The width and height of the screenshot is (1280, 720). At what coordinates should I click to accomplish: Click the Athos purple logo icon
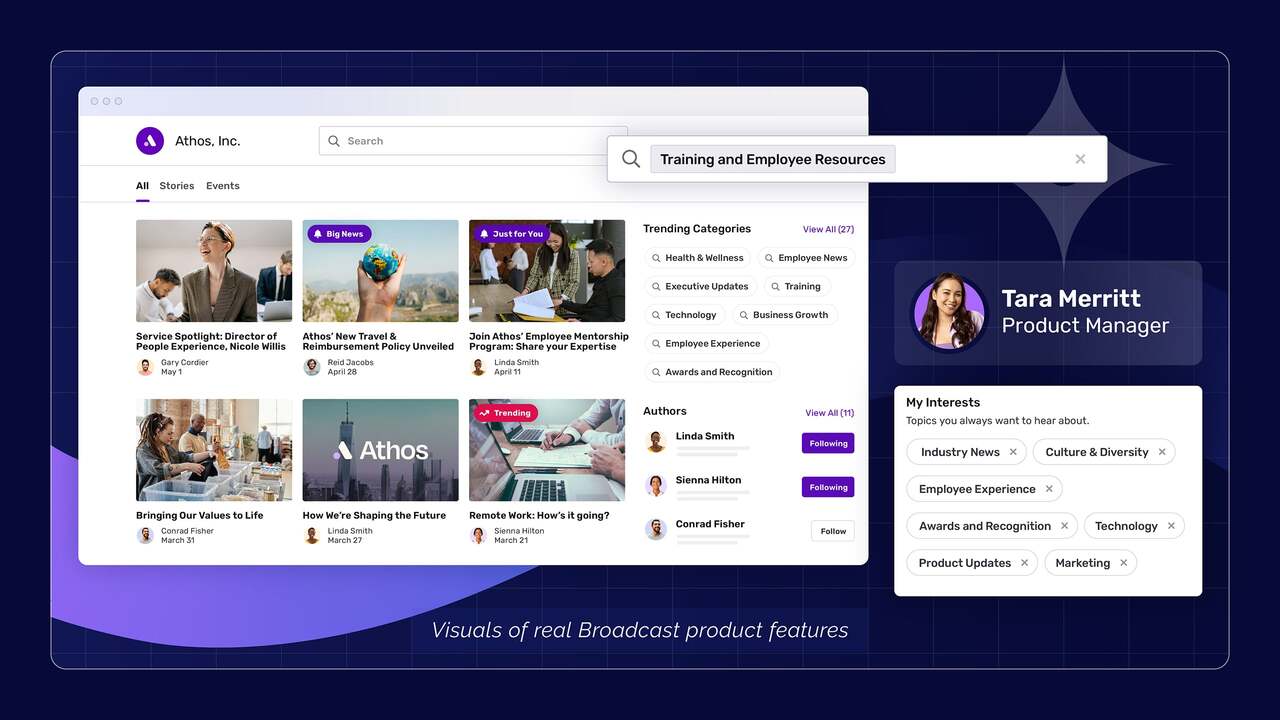pyautogui.click(x=150, y=141)
